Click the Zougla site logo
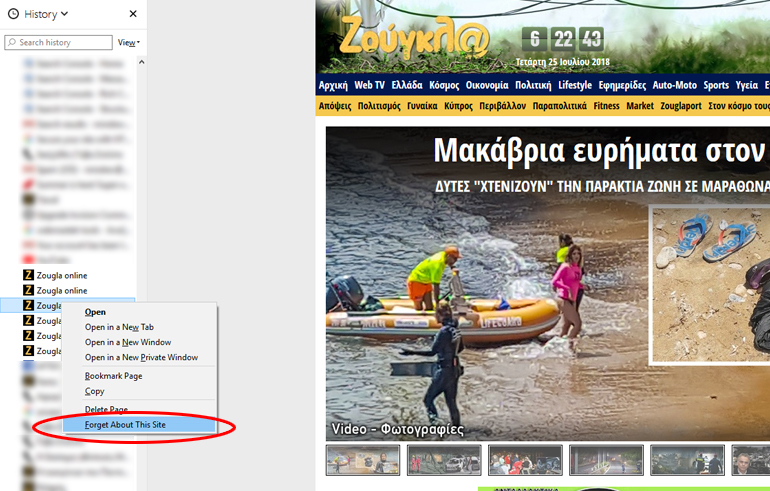The width and height of the screenshot is (770, 491). pyautogui.click(x=414, y=37)
